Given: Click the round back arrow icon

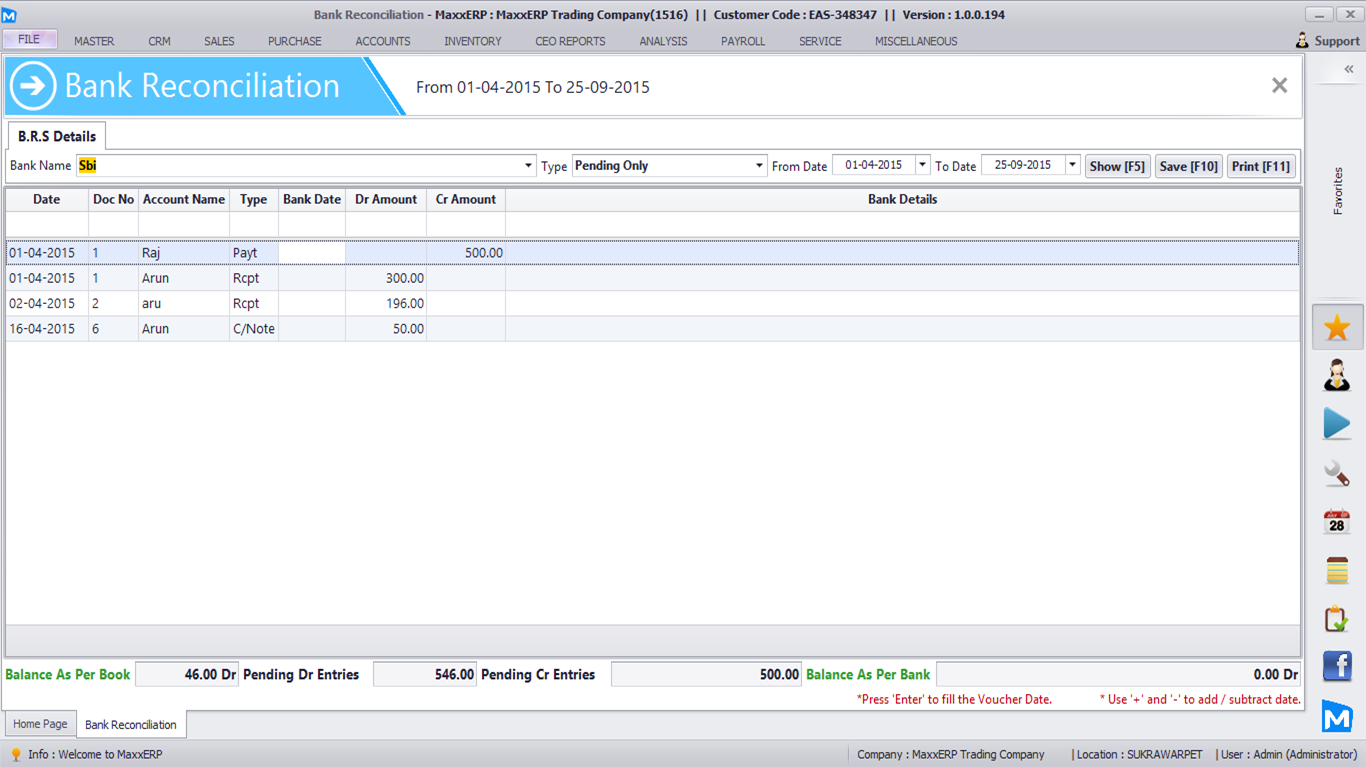Looking at the screenshot, I should coord(33,86).
